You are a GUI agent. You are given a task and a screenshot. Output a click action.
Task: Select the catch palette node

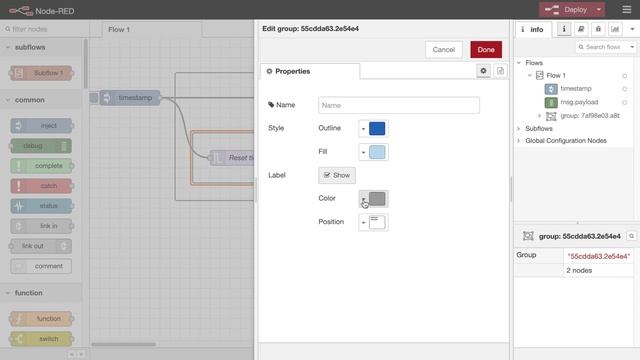41,186
